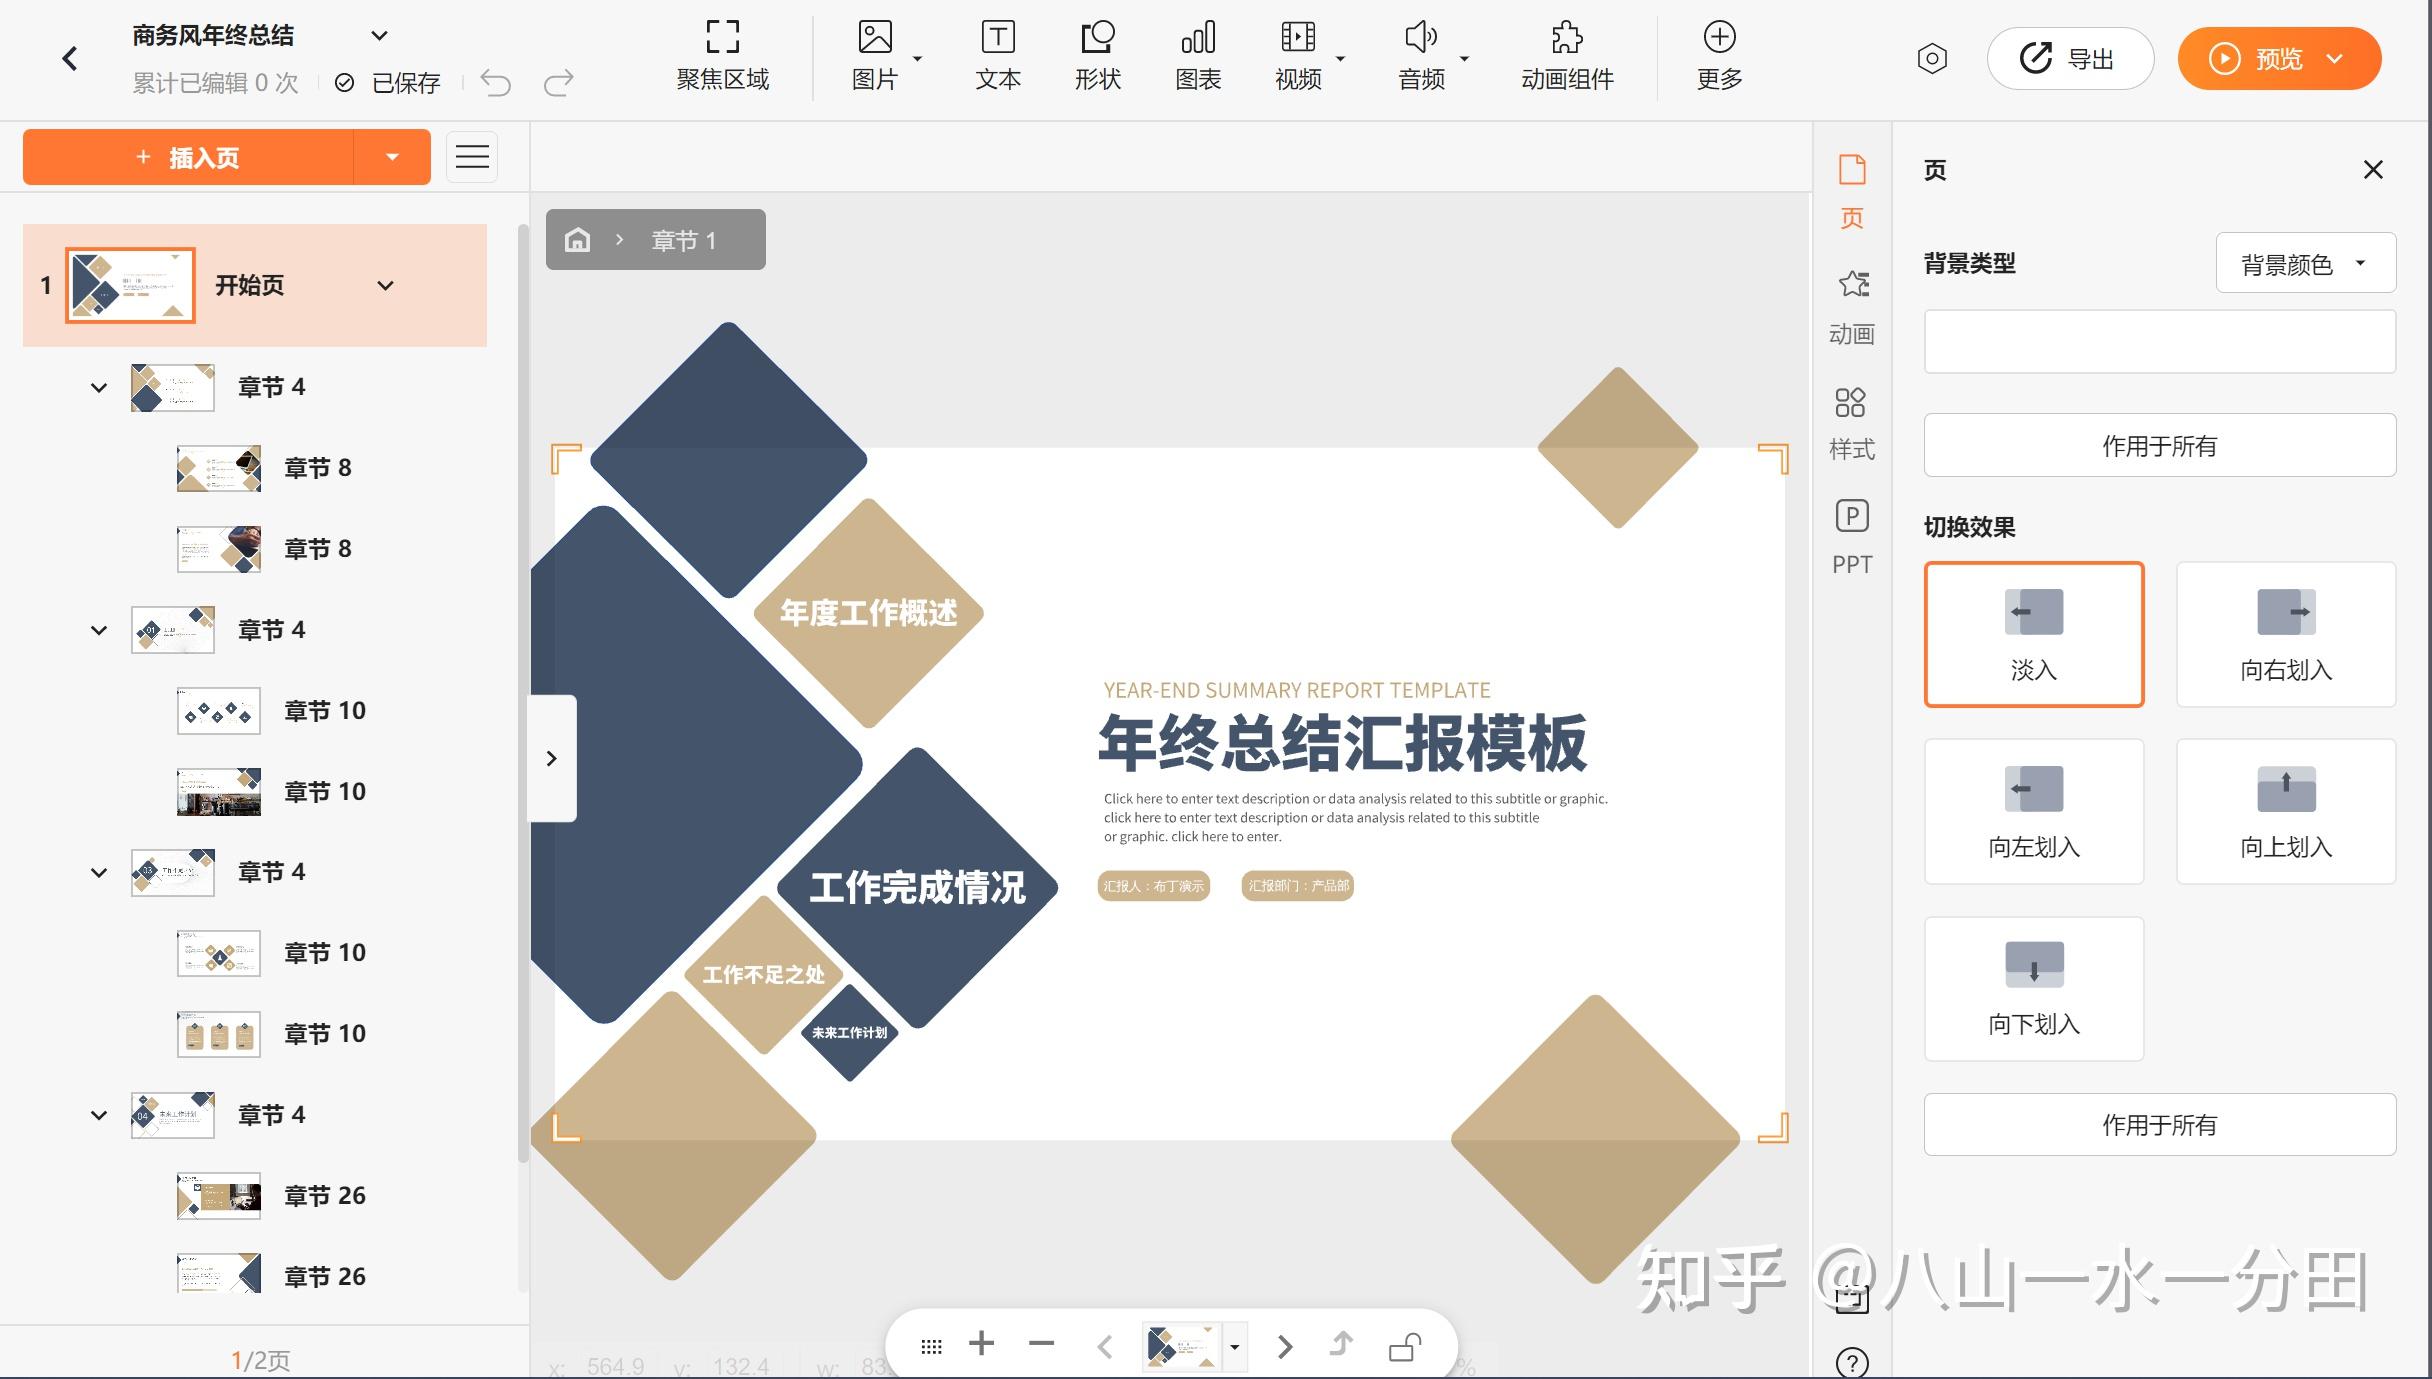Select the 向右划入 transition
The height and width of the screenshot is (1379, 2432).
2286,634
